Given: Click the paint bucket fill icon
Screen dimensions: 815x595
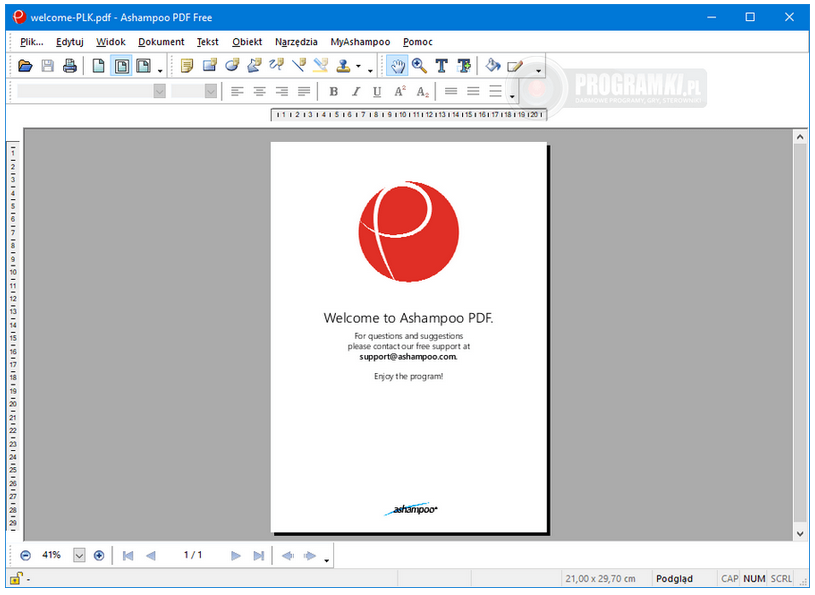Looking at the screenshot, I should click(492, 66).
